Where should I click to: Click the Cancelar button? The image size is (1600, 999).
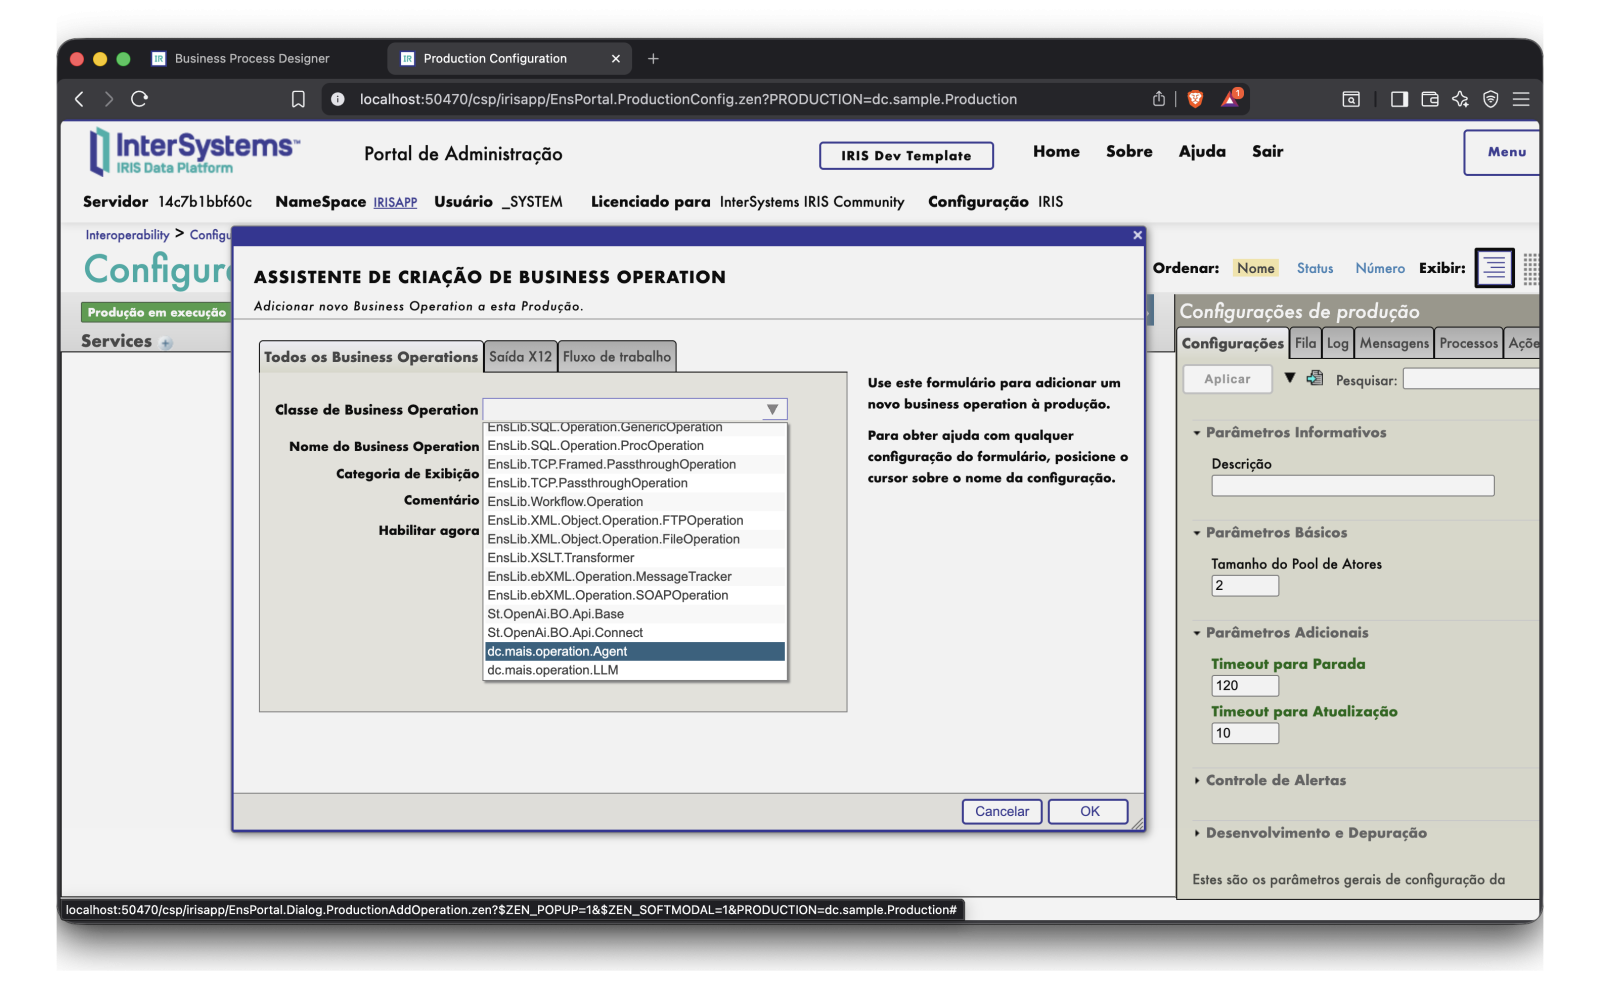coord(1001,811)
